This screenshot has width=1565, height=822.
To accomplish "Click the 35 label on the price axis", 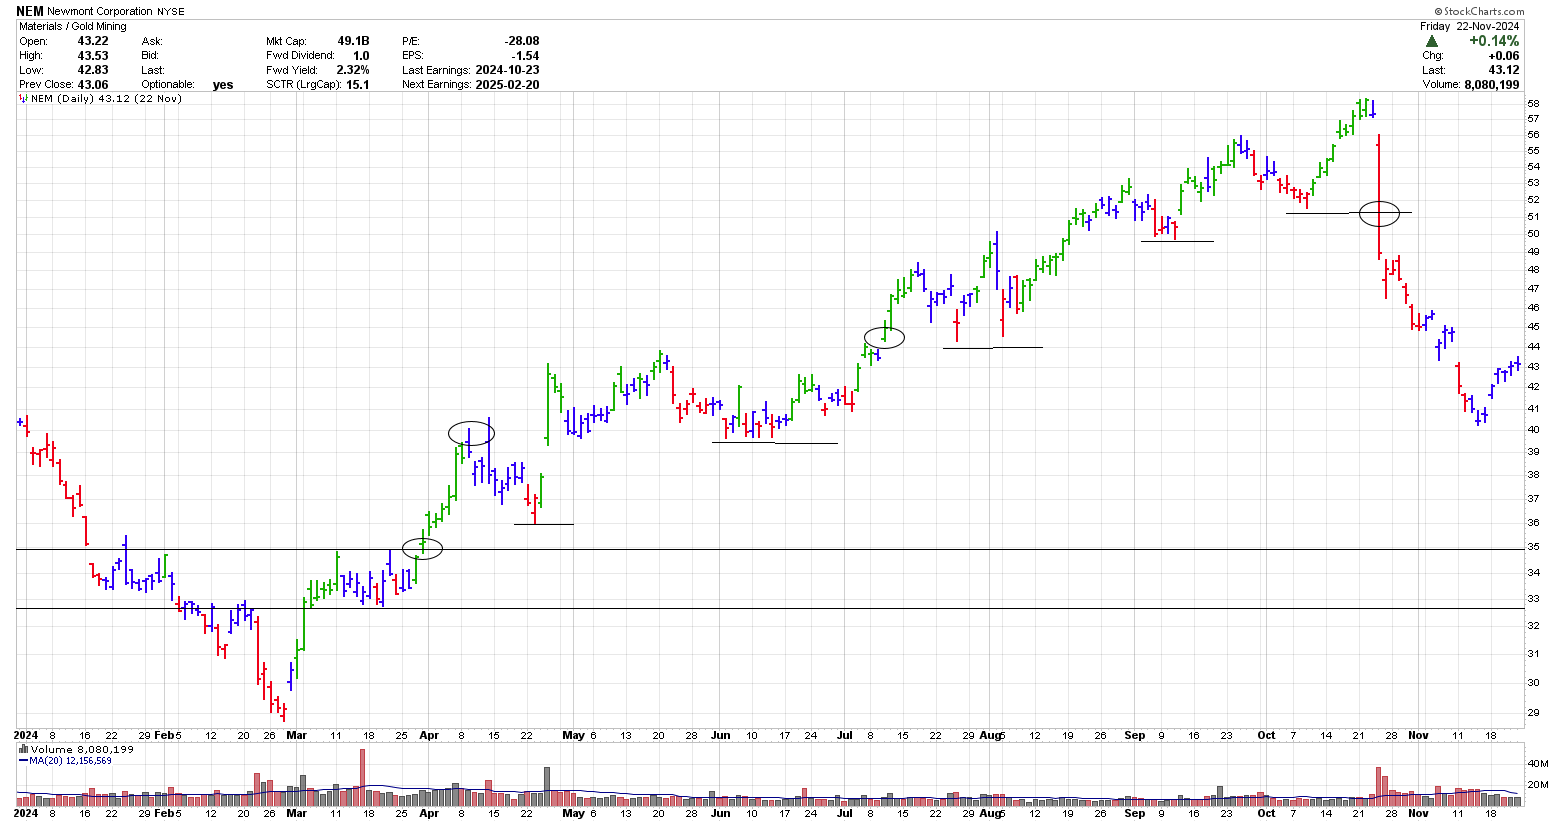I will 1533,548.
